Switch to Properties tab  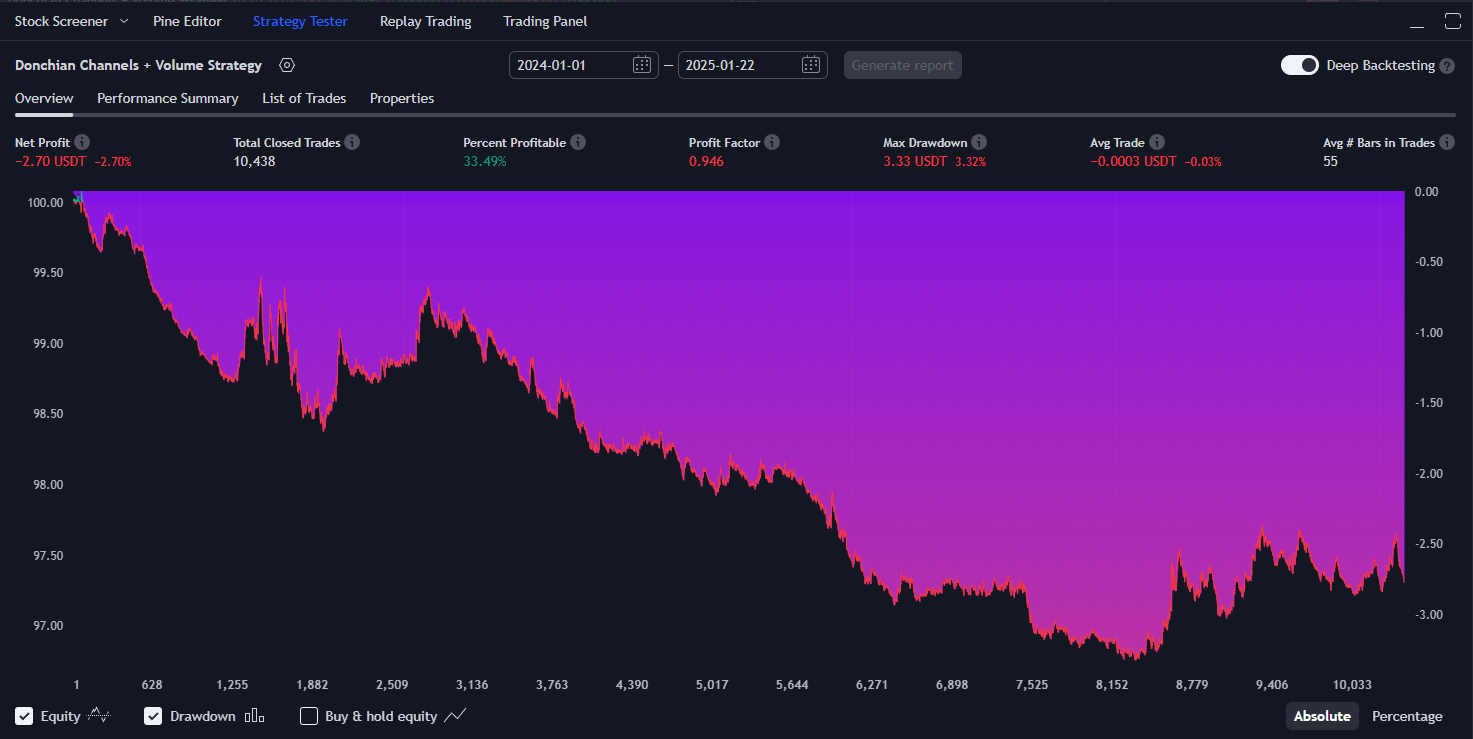pyautogui.click(x=402, y=98)
